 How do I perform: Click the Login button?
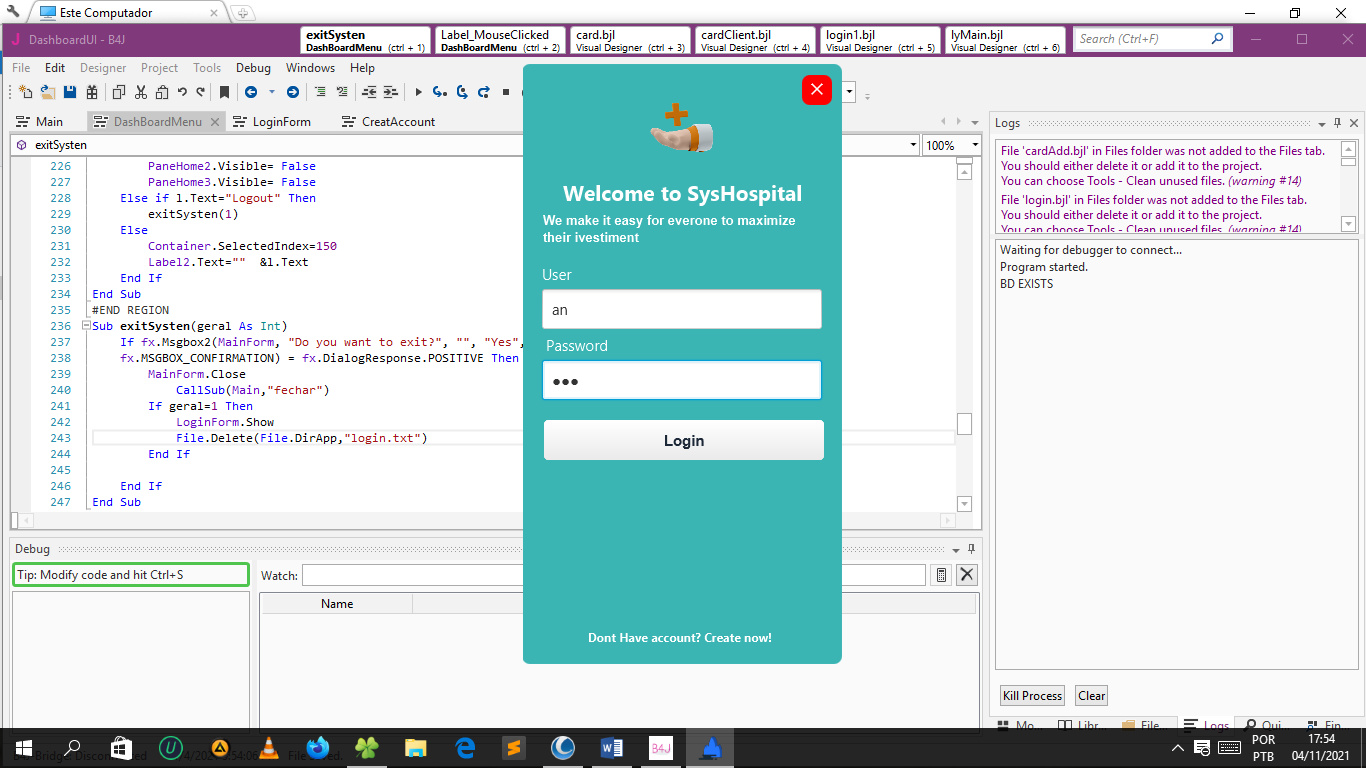[x=684, y=441]
